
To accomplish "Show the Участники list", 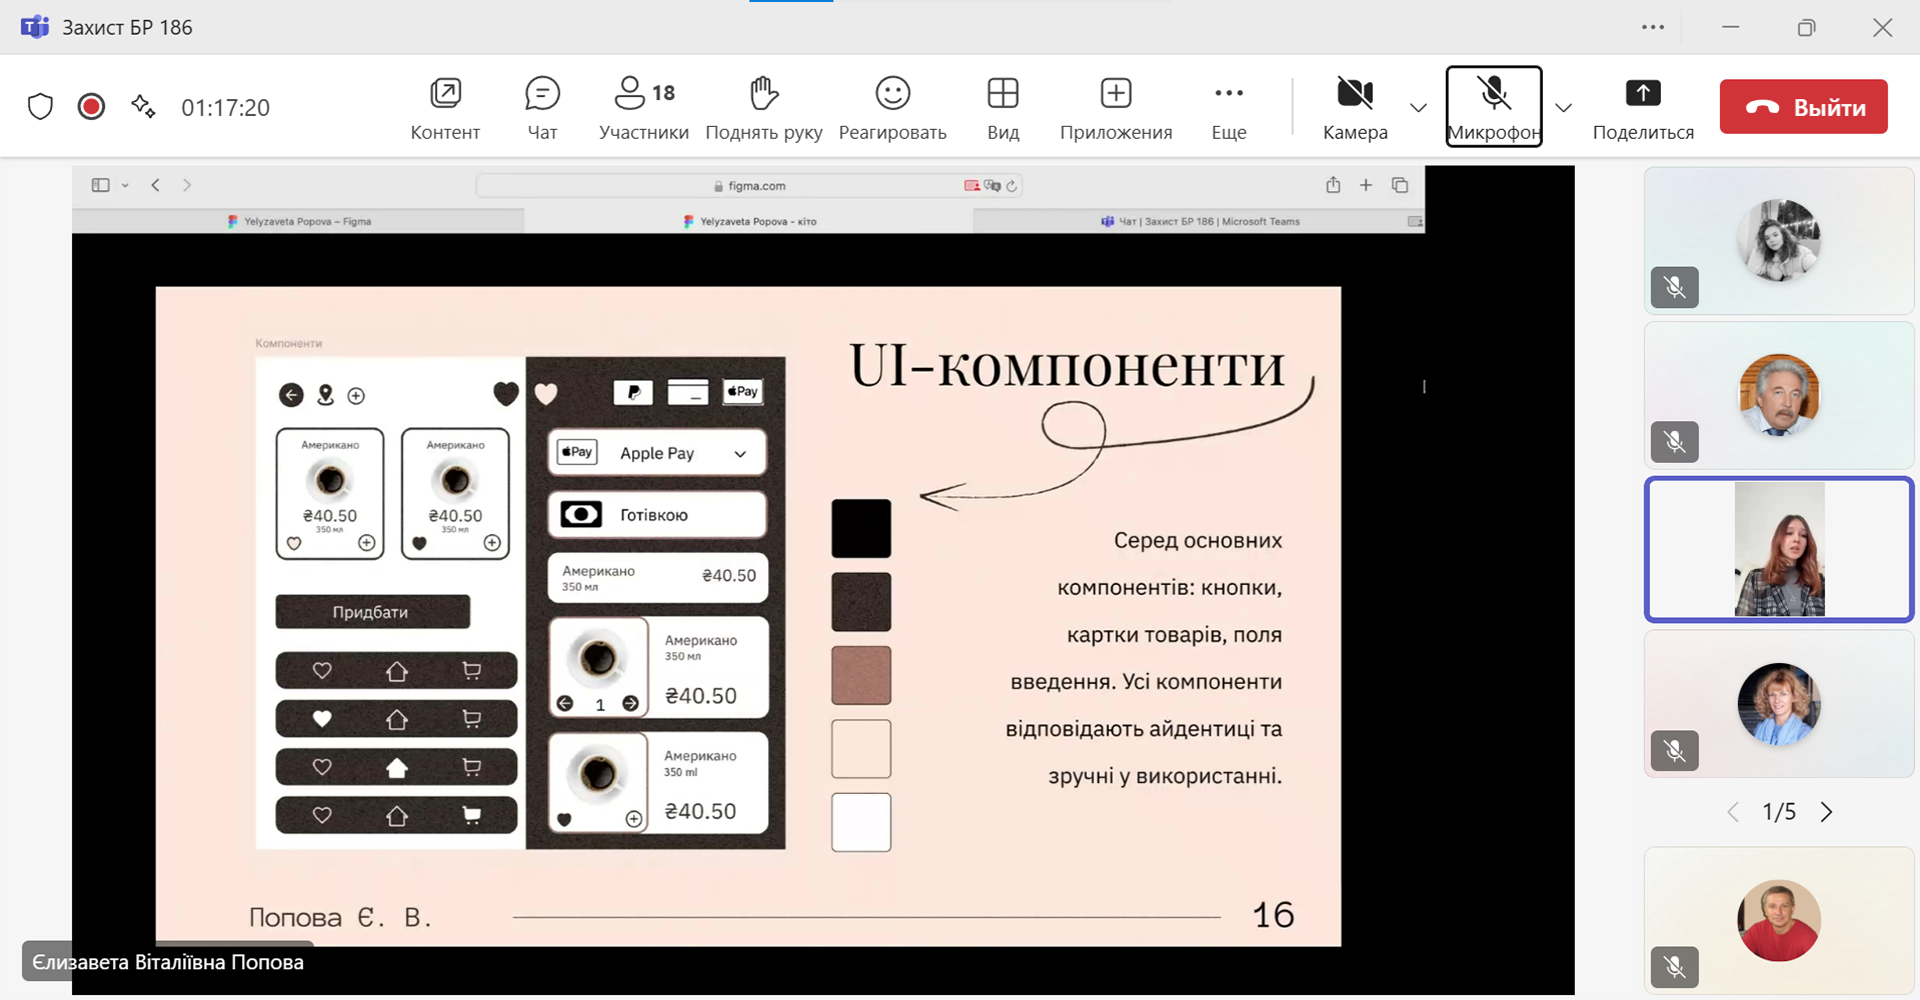I will coord(643,107).
